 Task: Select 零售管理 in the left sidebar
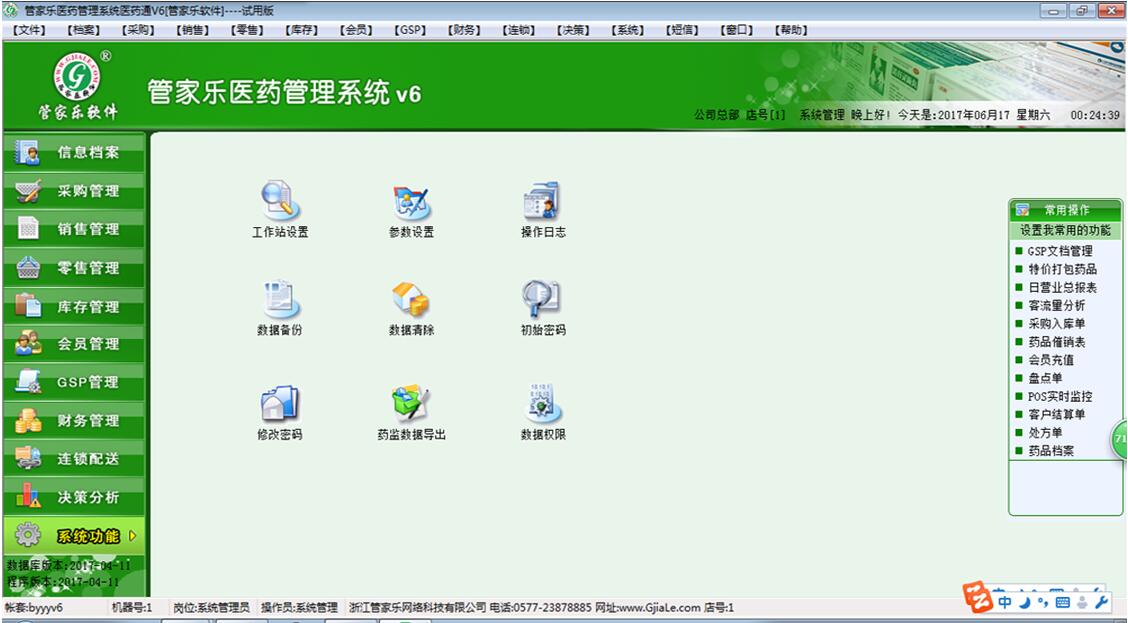(74, 268)
